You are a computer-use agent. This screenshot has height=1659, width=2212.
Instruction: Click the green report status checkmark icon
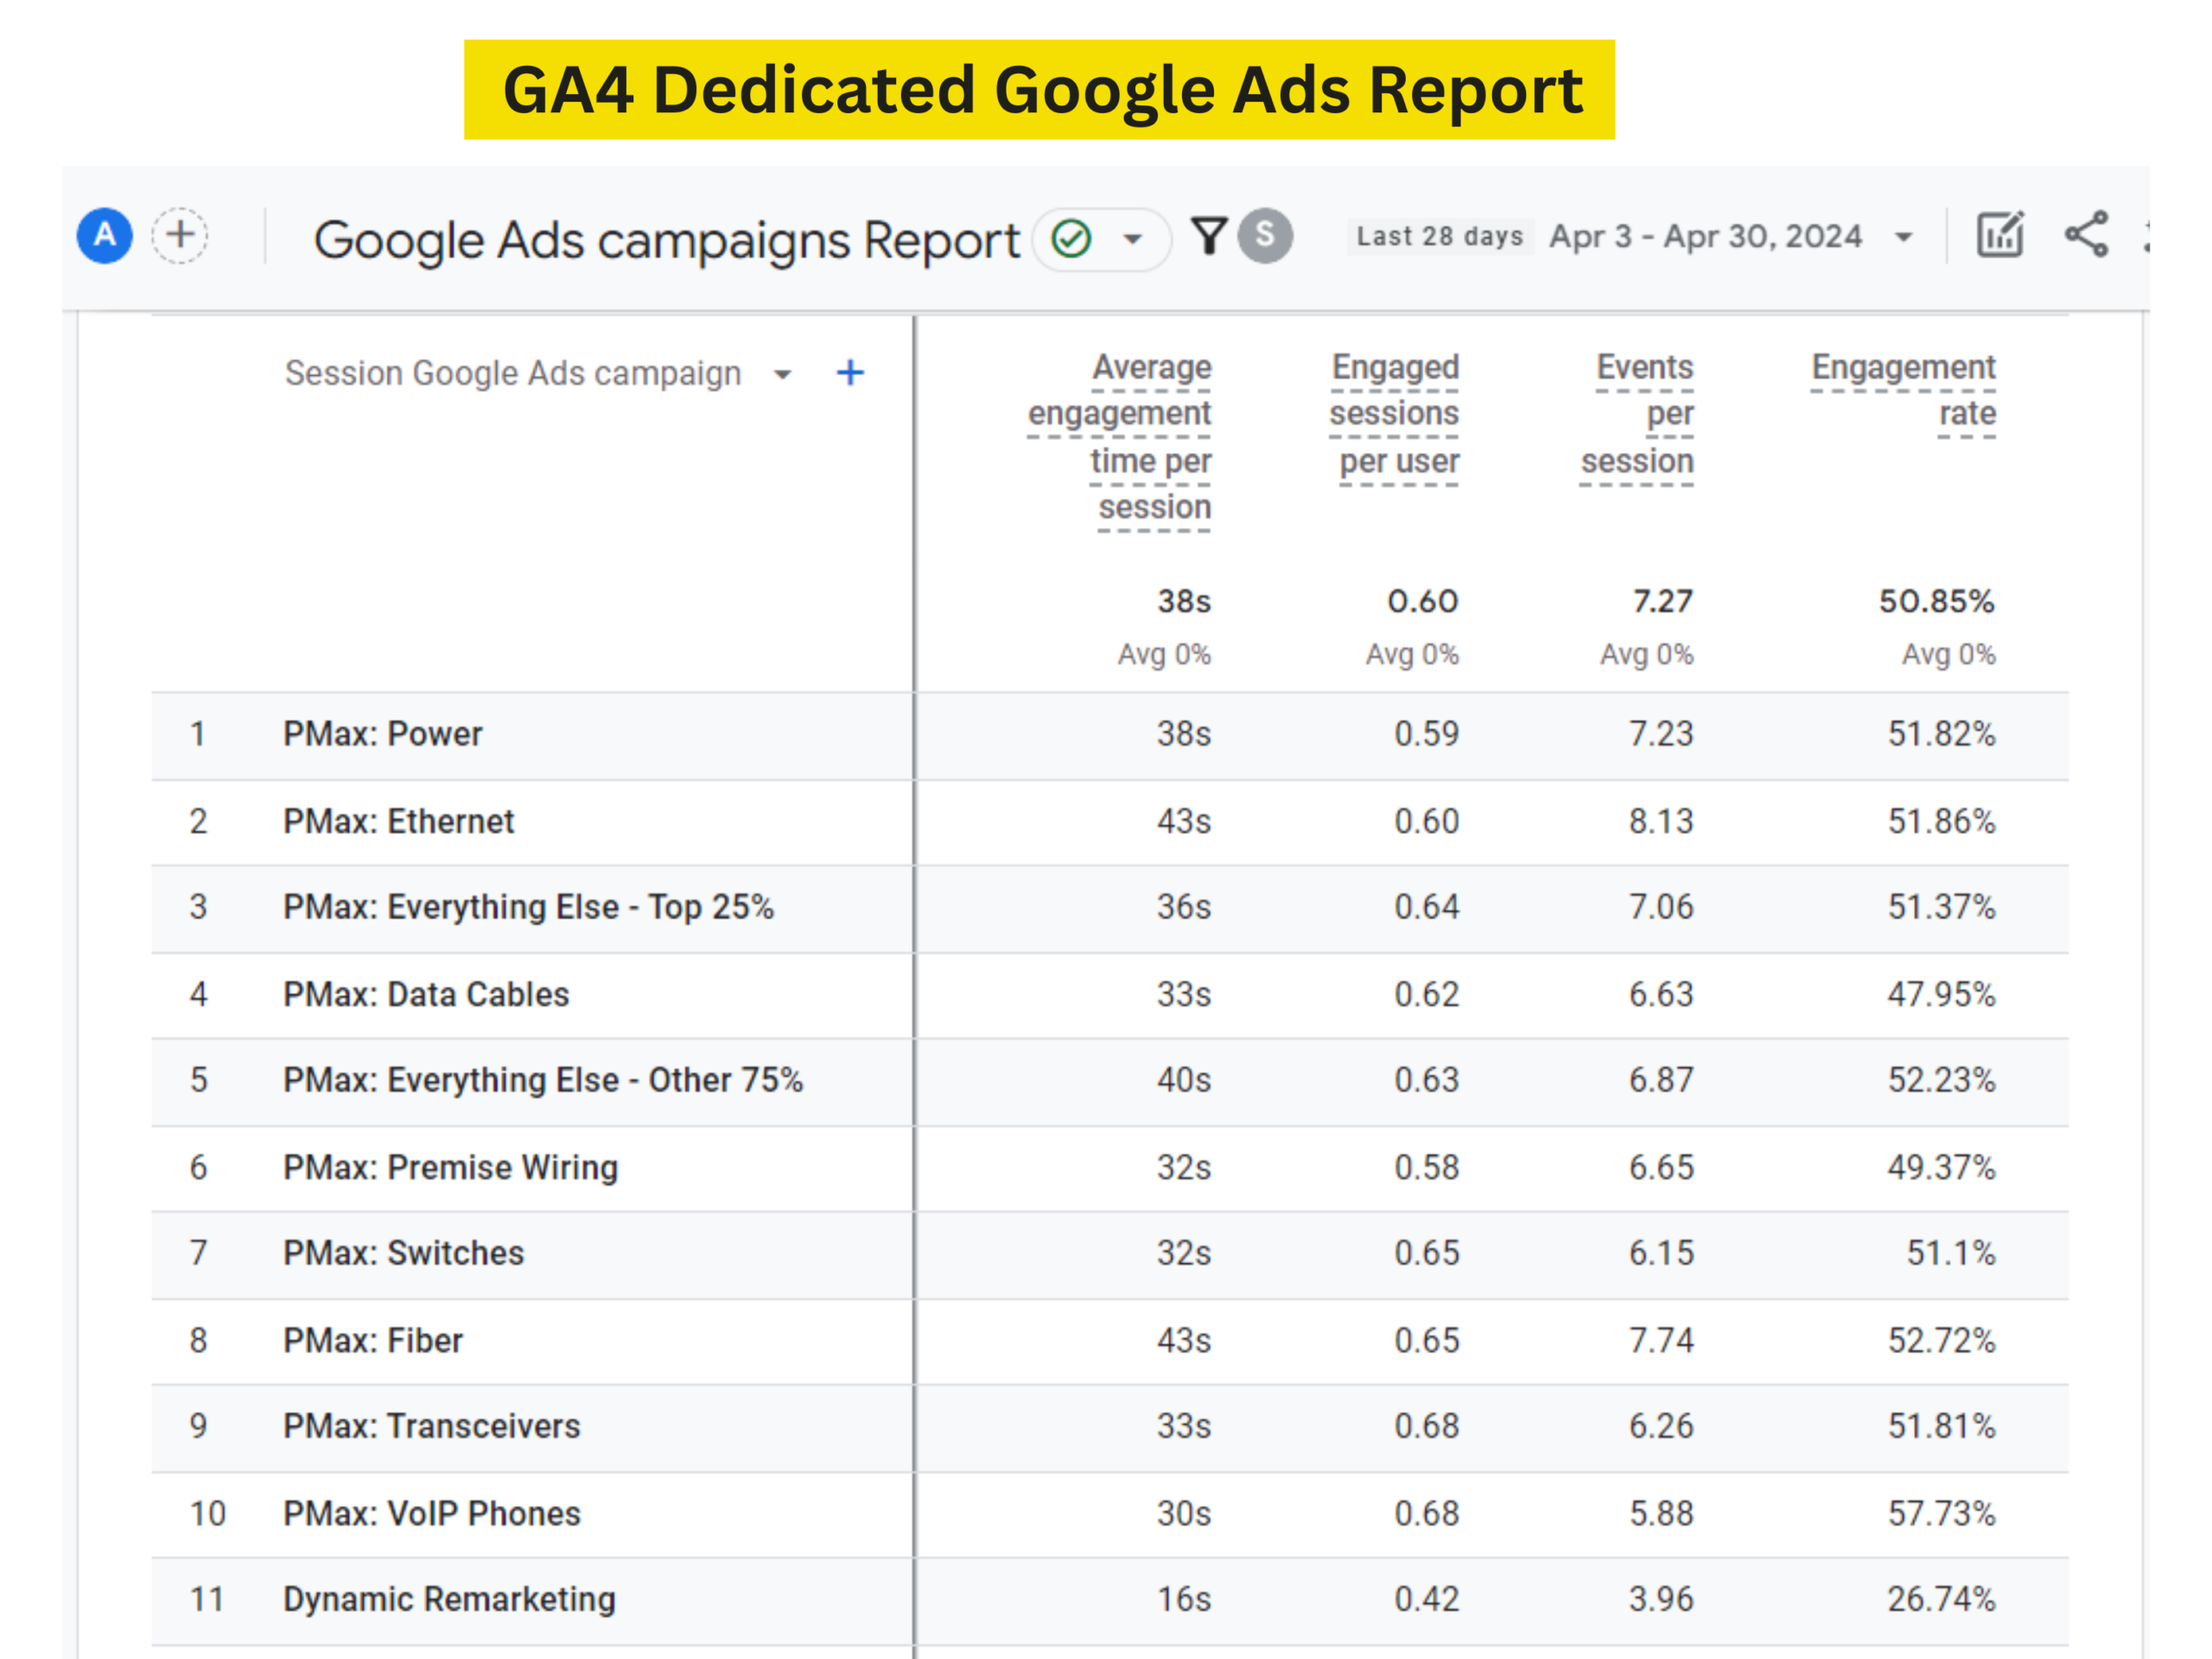coord(1071,239)
